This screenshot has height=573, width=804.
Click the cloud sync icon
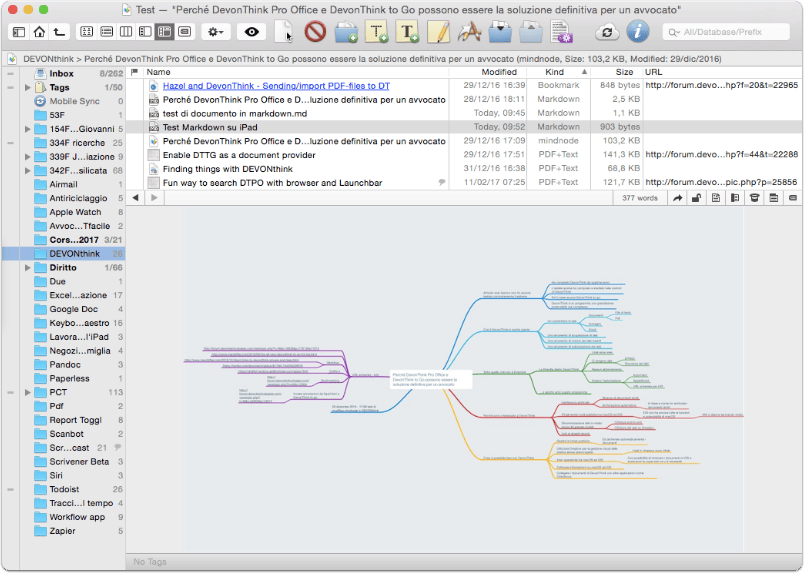[x=607, y=32]
